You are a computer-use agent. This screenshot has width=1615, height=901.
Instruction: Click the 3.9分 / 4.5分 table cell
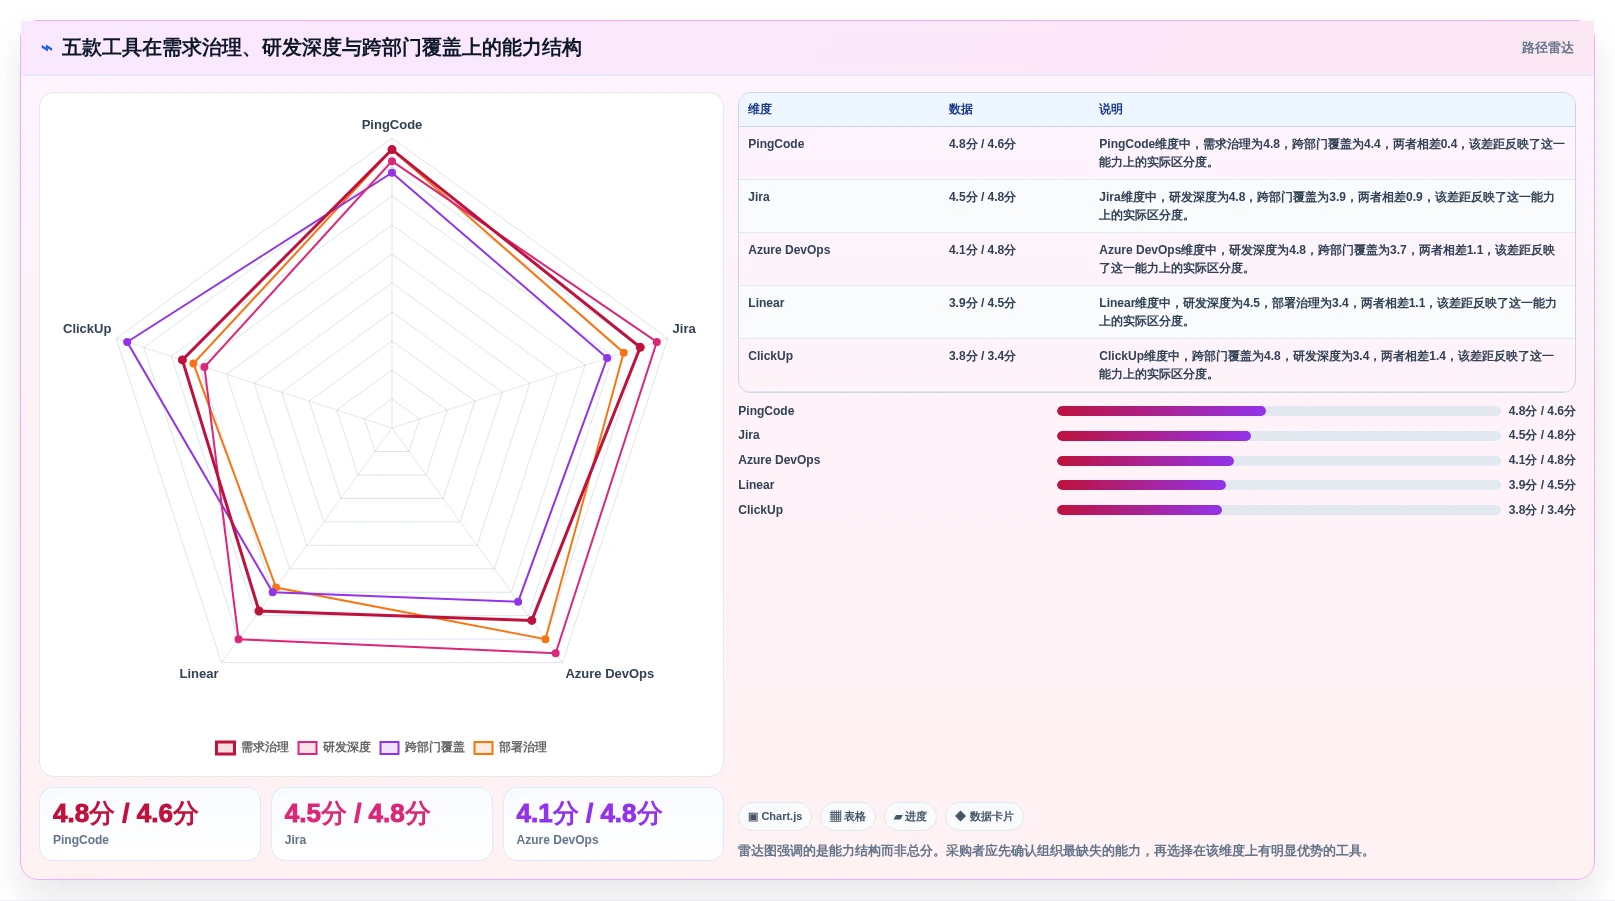[982, 303]
